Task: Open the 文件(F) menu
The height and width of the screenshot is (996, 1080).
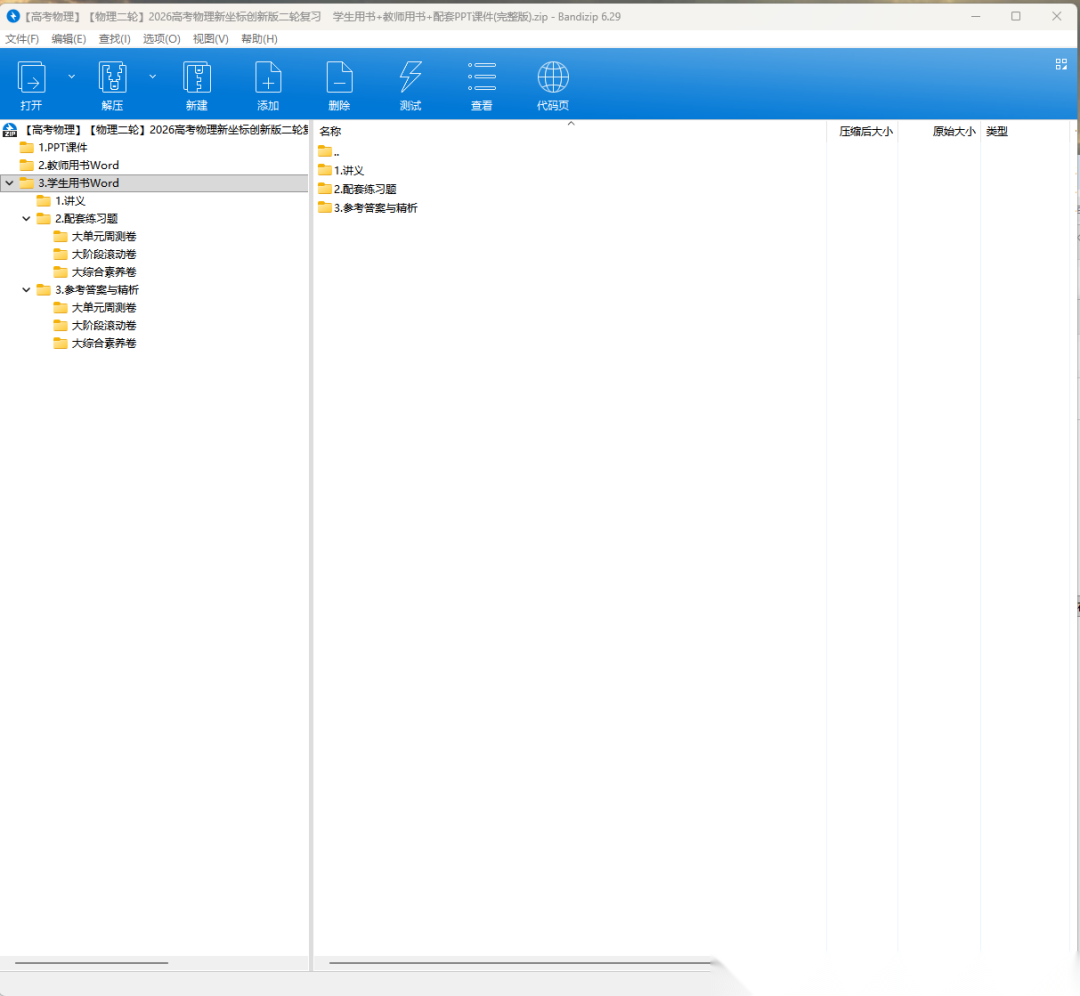Action: click(x=22, y=39)
